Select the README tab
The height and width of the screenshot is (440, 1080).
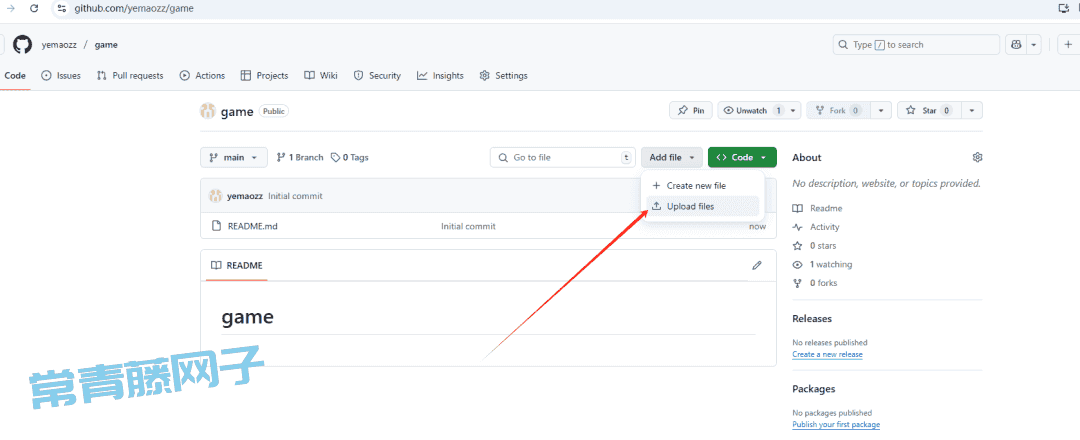(236, 265)
